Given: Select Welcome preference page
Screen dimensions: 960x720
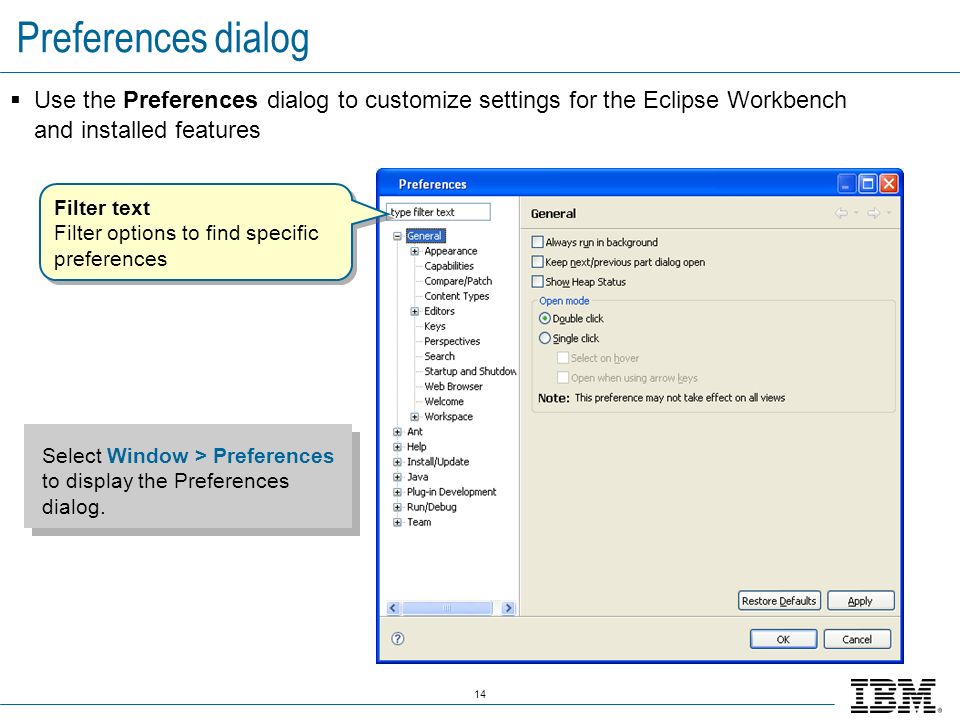Looking at the screenshot, I should point(444,402).
